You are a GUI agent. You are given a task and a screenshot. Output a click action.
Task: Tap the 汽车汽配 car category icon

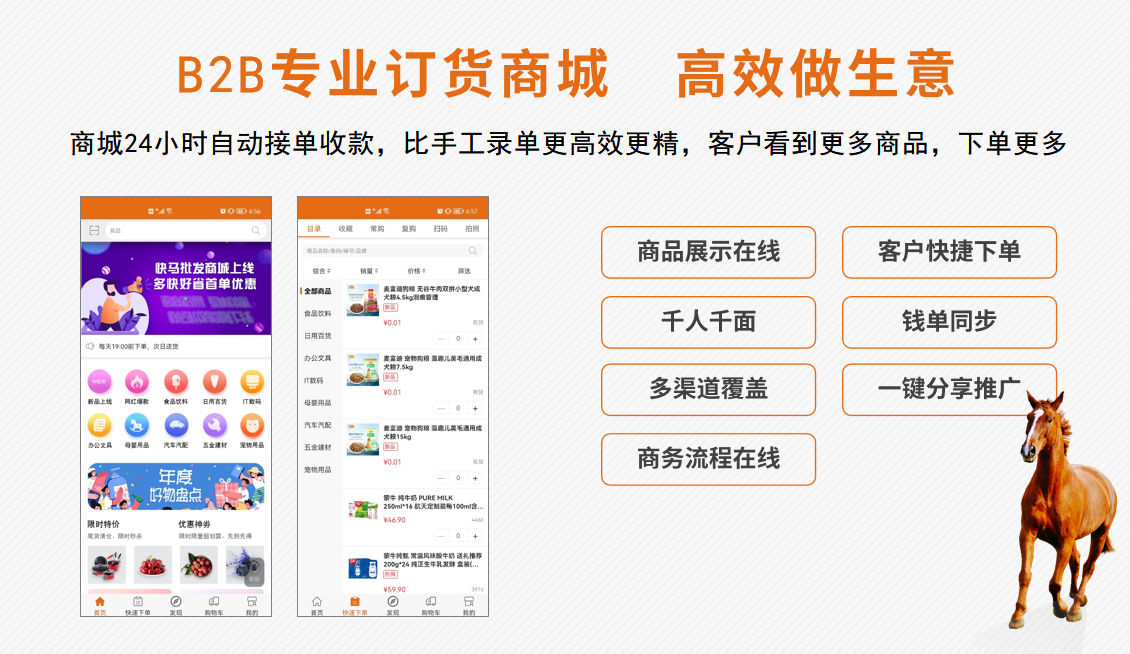point(176,425)
